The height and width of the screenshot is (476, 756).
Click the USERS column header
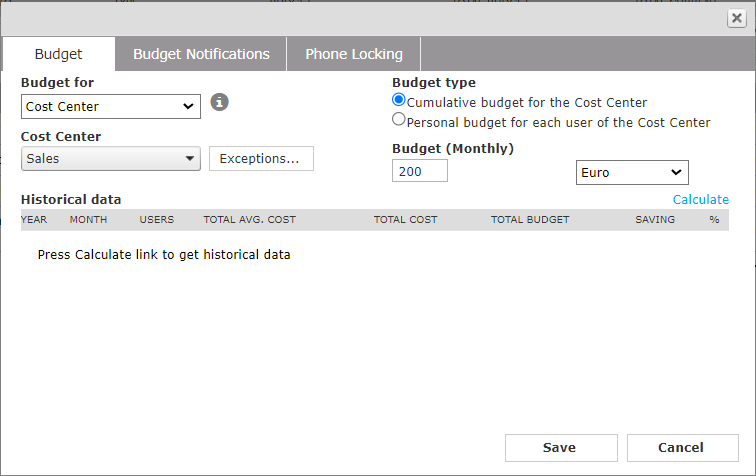pyautogui.click(x=157, y=219)
